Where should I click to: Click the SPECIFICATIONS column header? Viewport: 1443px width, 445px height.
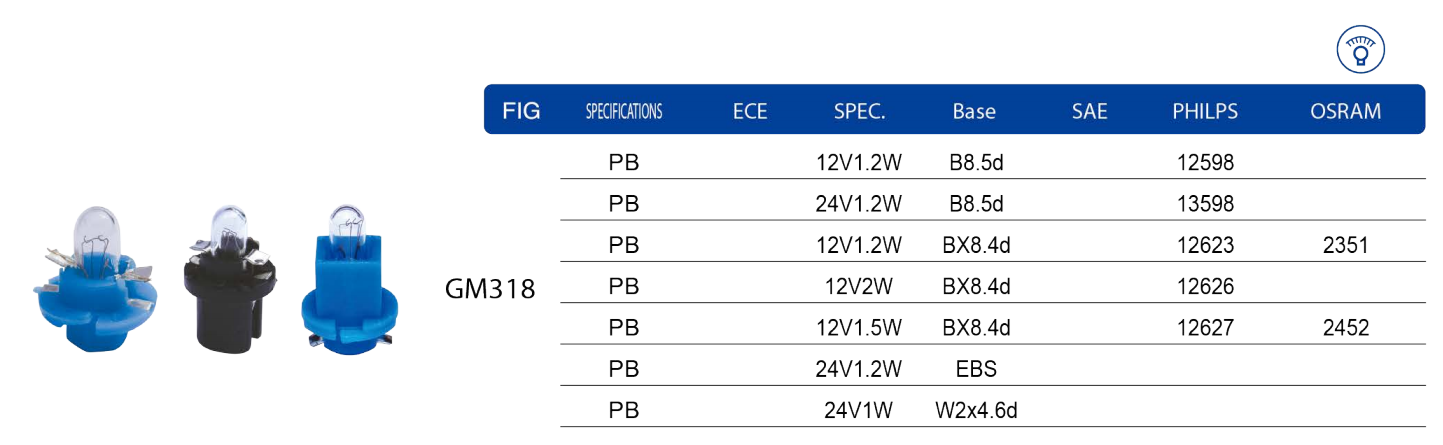pos(624,111)
